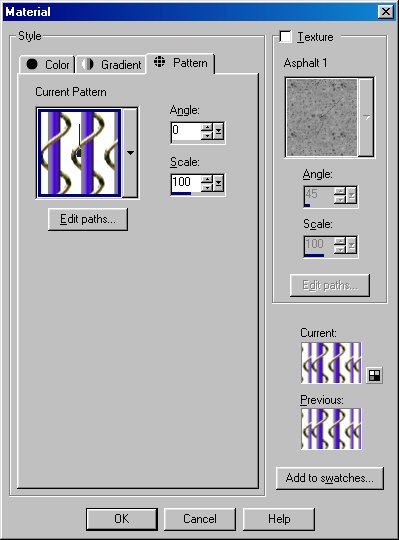This screenshot has width=399, height=540.
Task: Click the Current Pattern preview thumbnail
Action: 80,153
